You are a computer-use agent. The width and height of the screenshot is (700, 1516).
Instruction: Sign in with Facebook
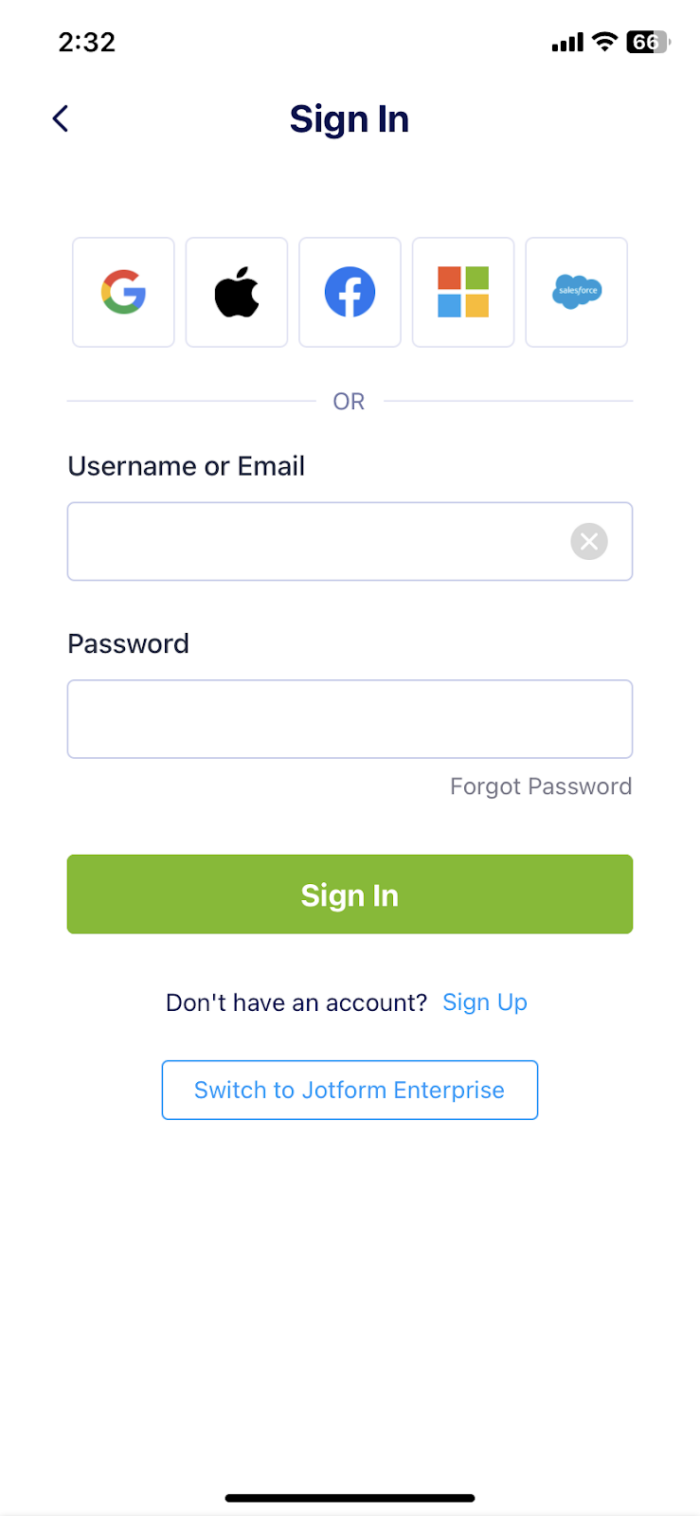[x=349, y=292]
